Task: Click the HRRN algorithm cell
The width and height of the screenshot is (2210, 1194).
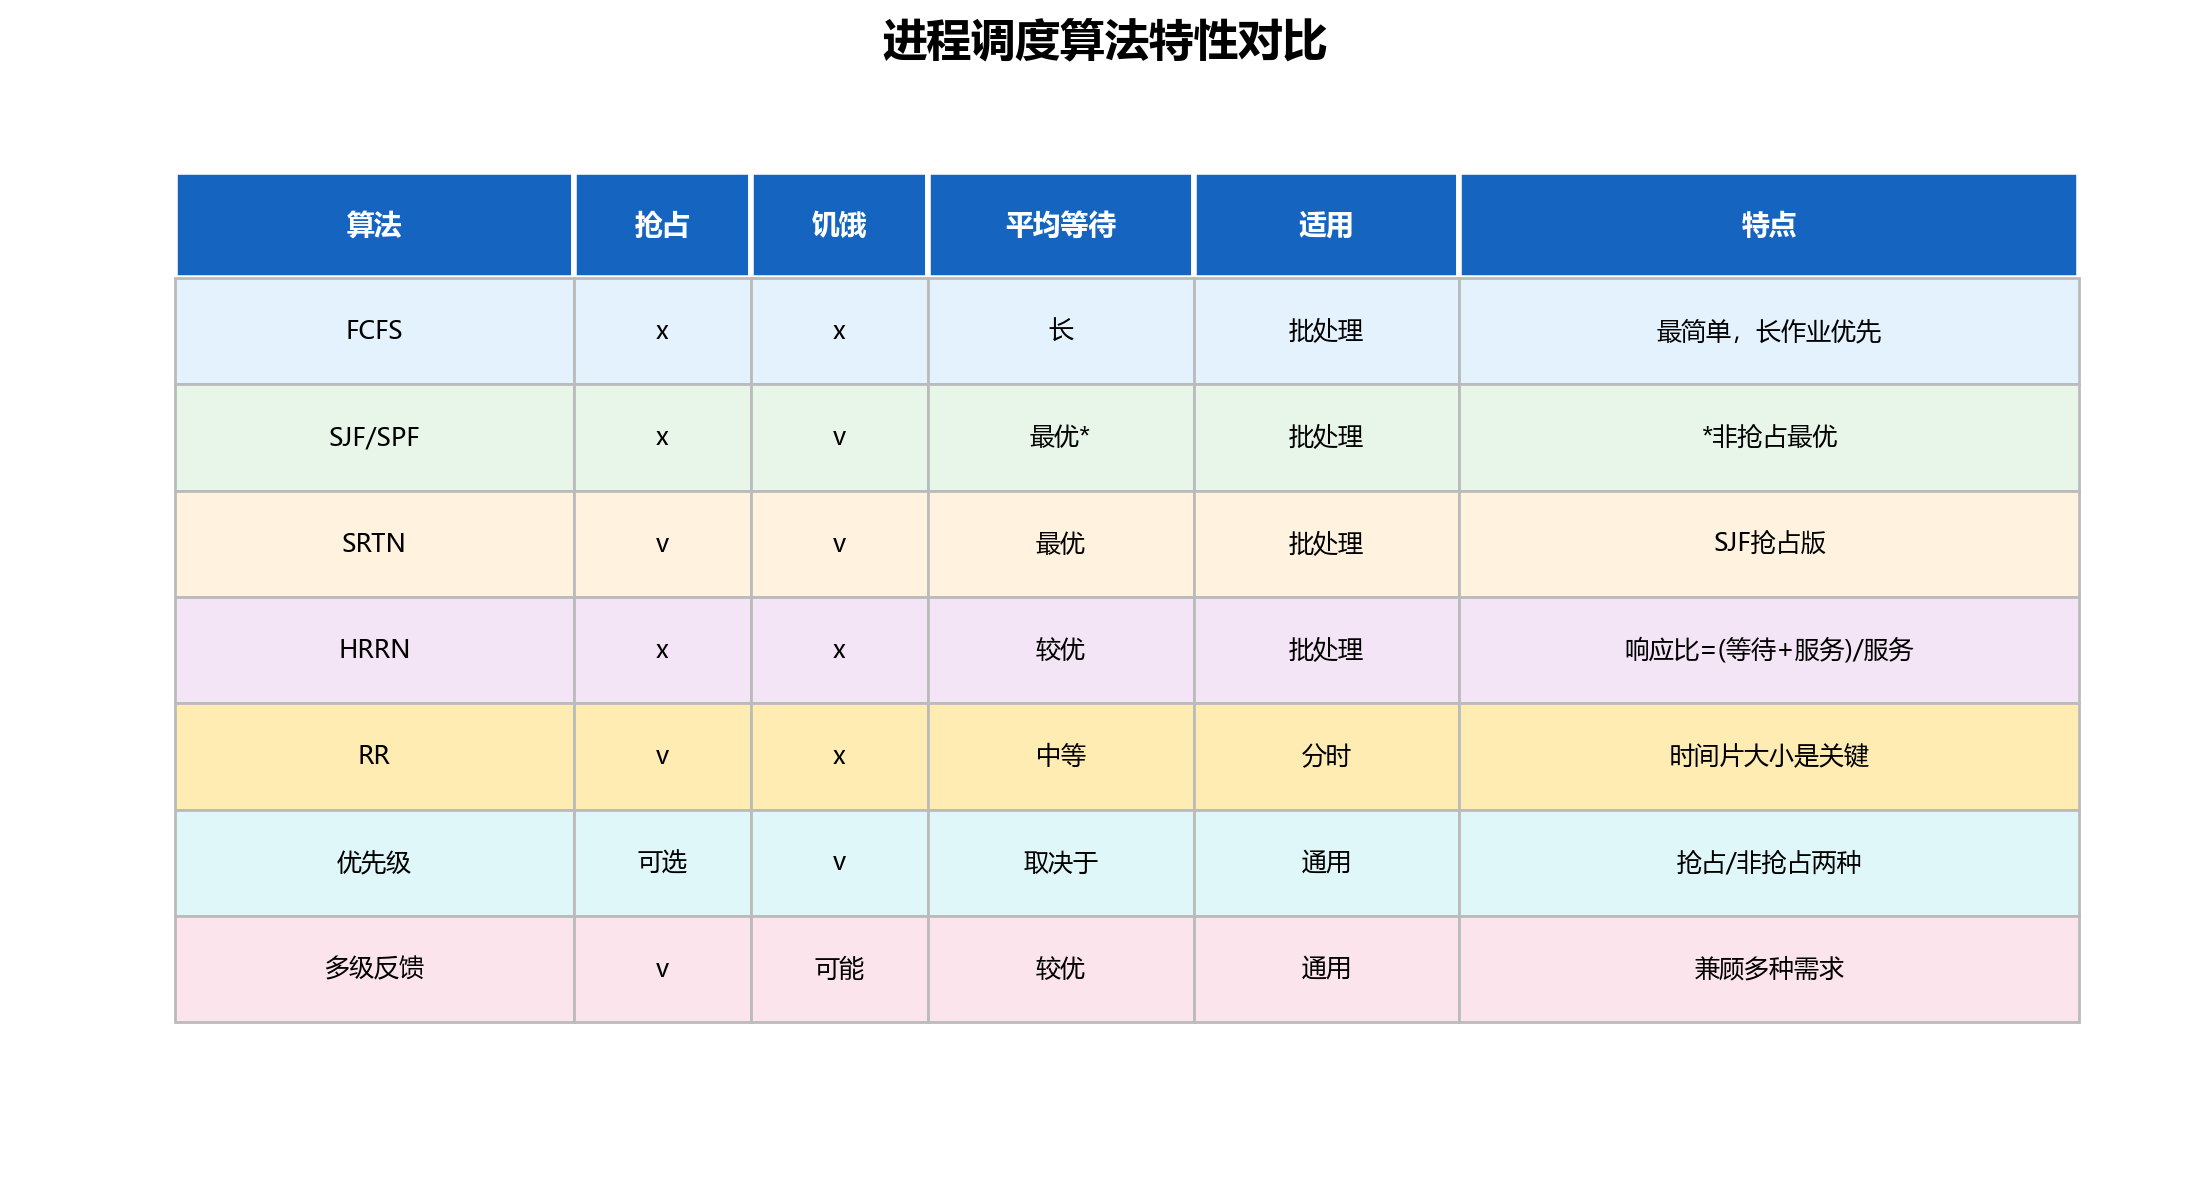Action: 374,650
